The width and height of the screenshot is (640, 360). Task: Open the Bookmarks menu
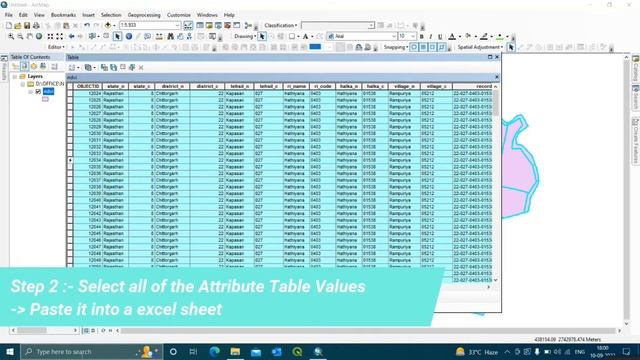pos(63,15)
